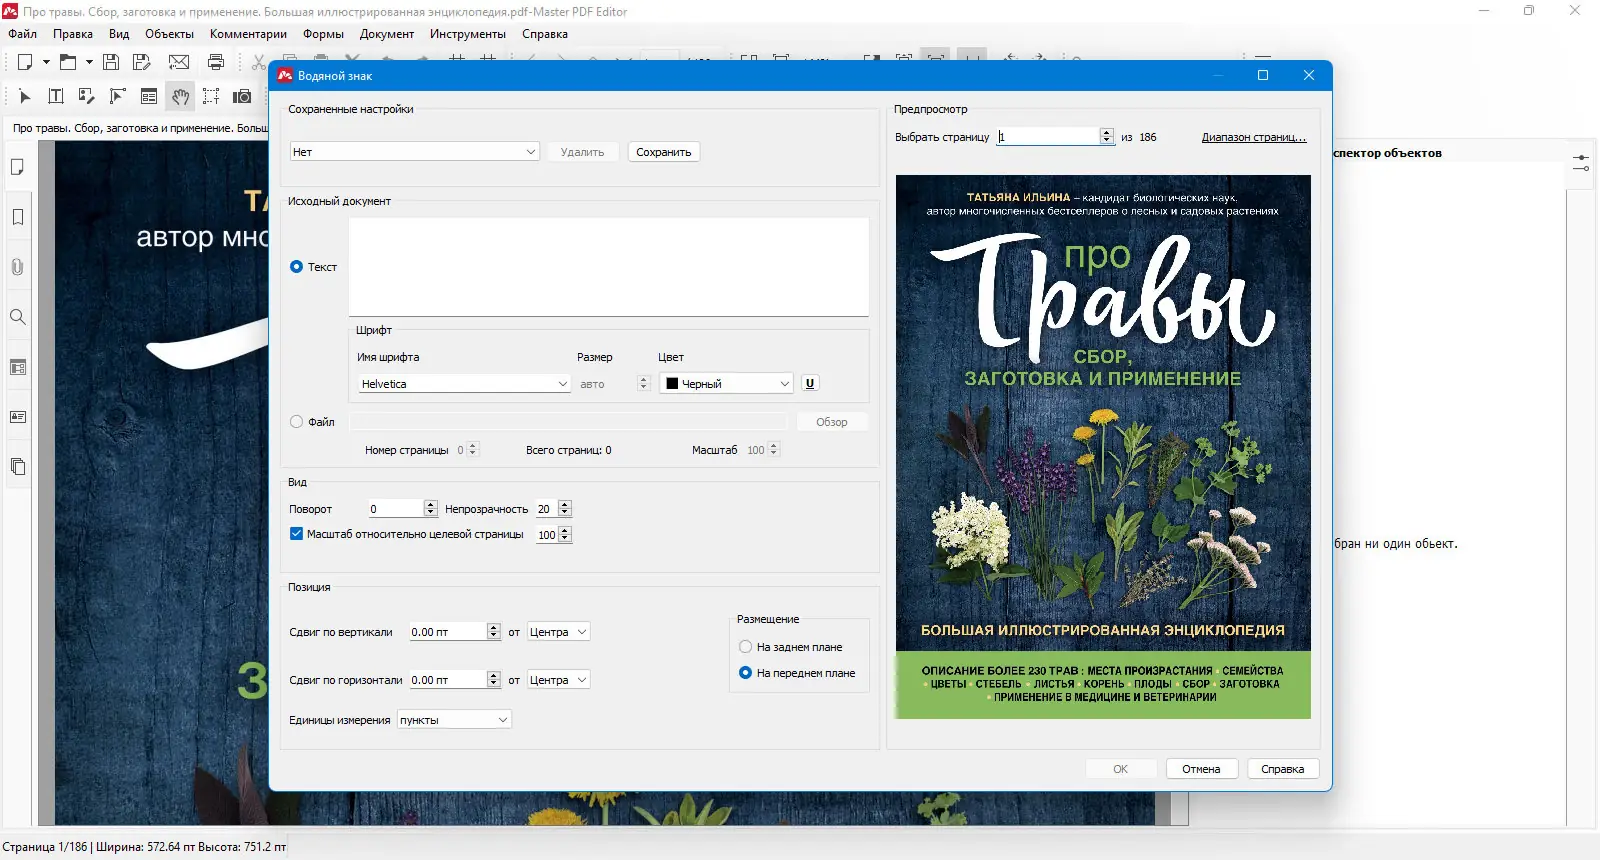The height and width of the screenshot is (860, 1600).
Task: Open the content structure panel in sidebar
Action: click(x=18, y=367)
